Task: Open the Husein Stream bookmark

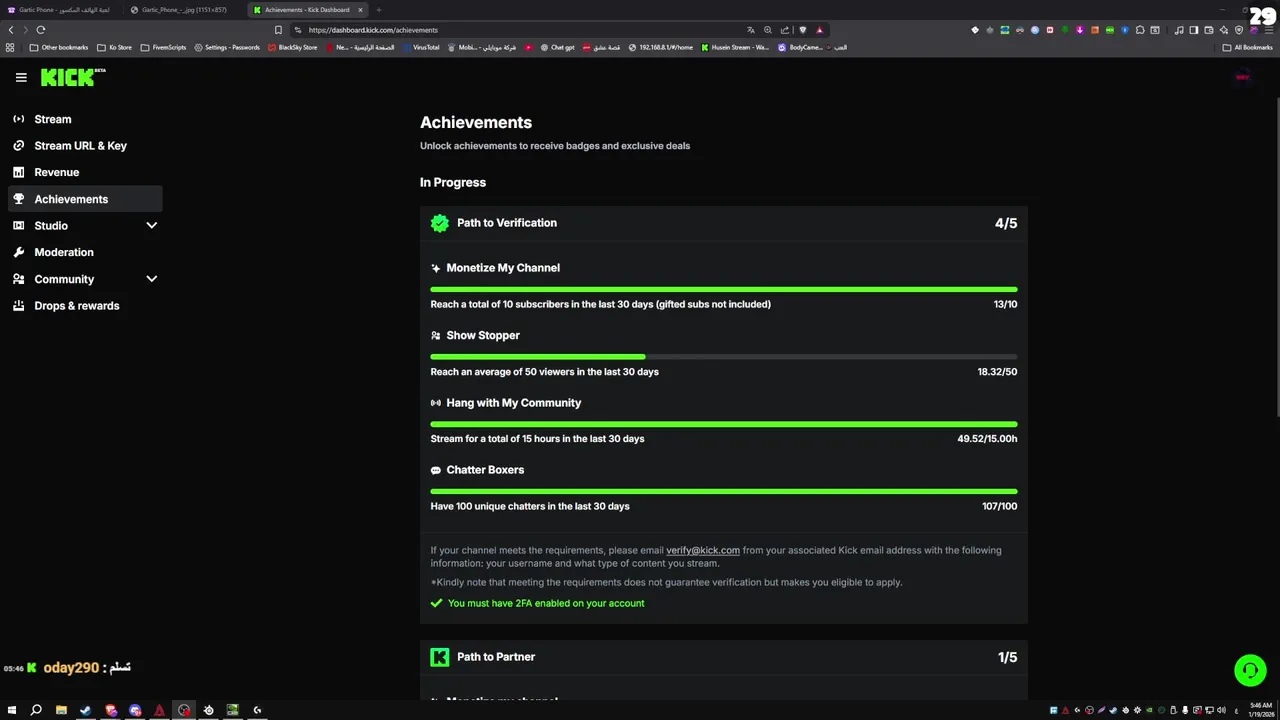Action: click(x=735, y=47)
